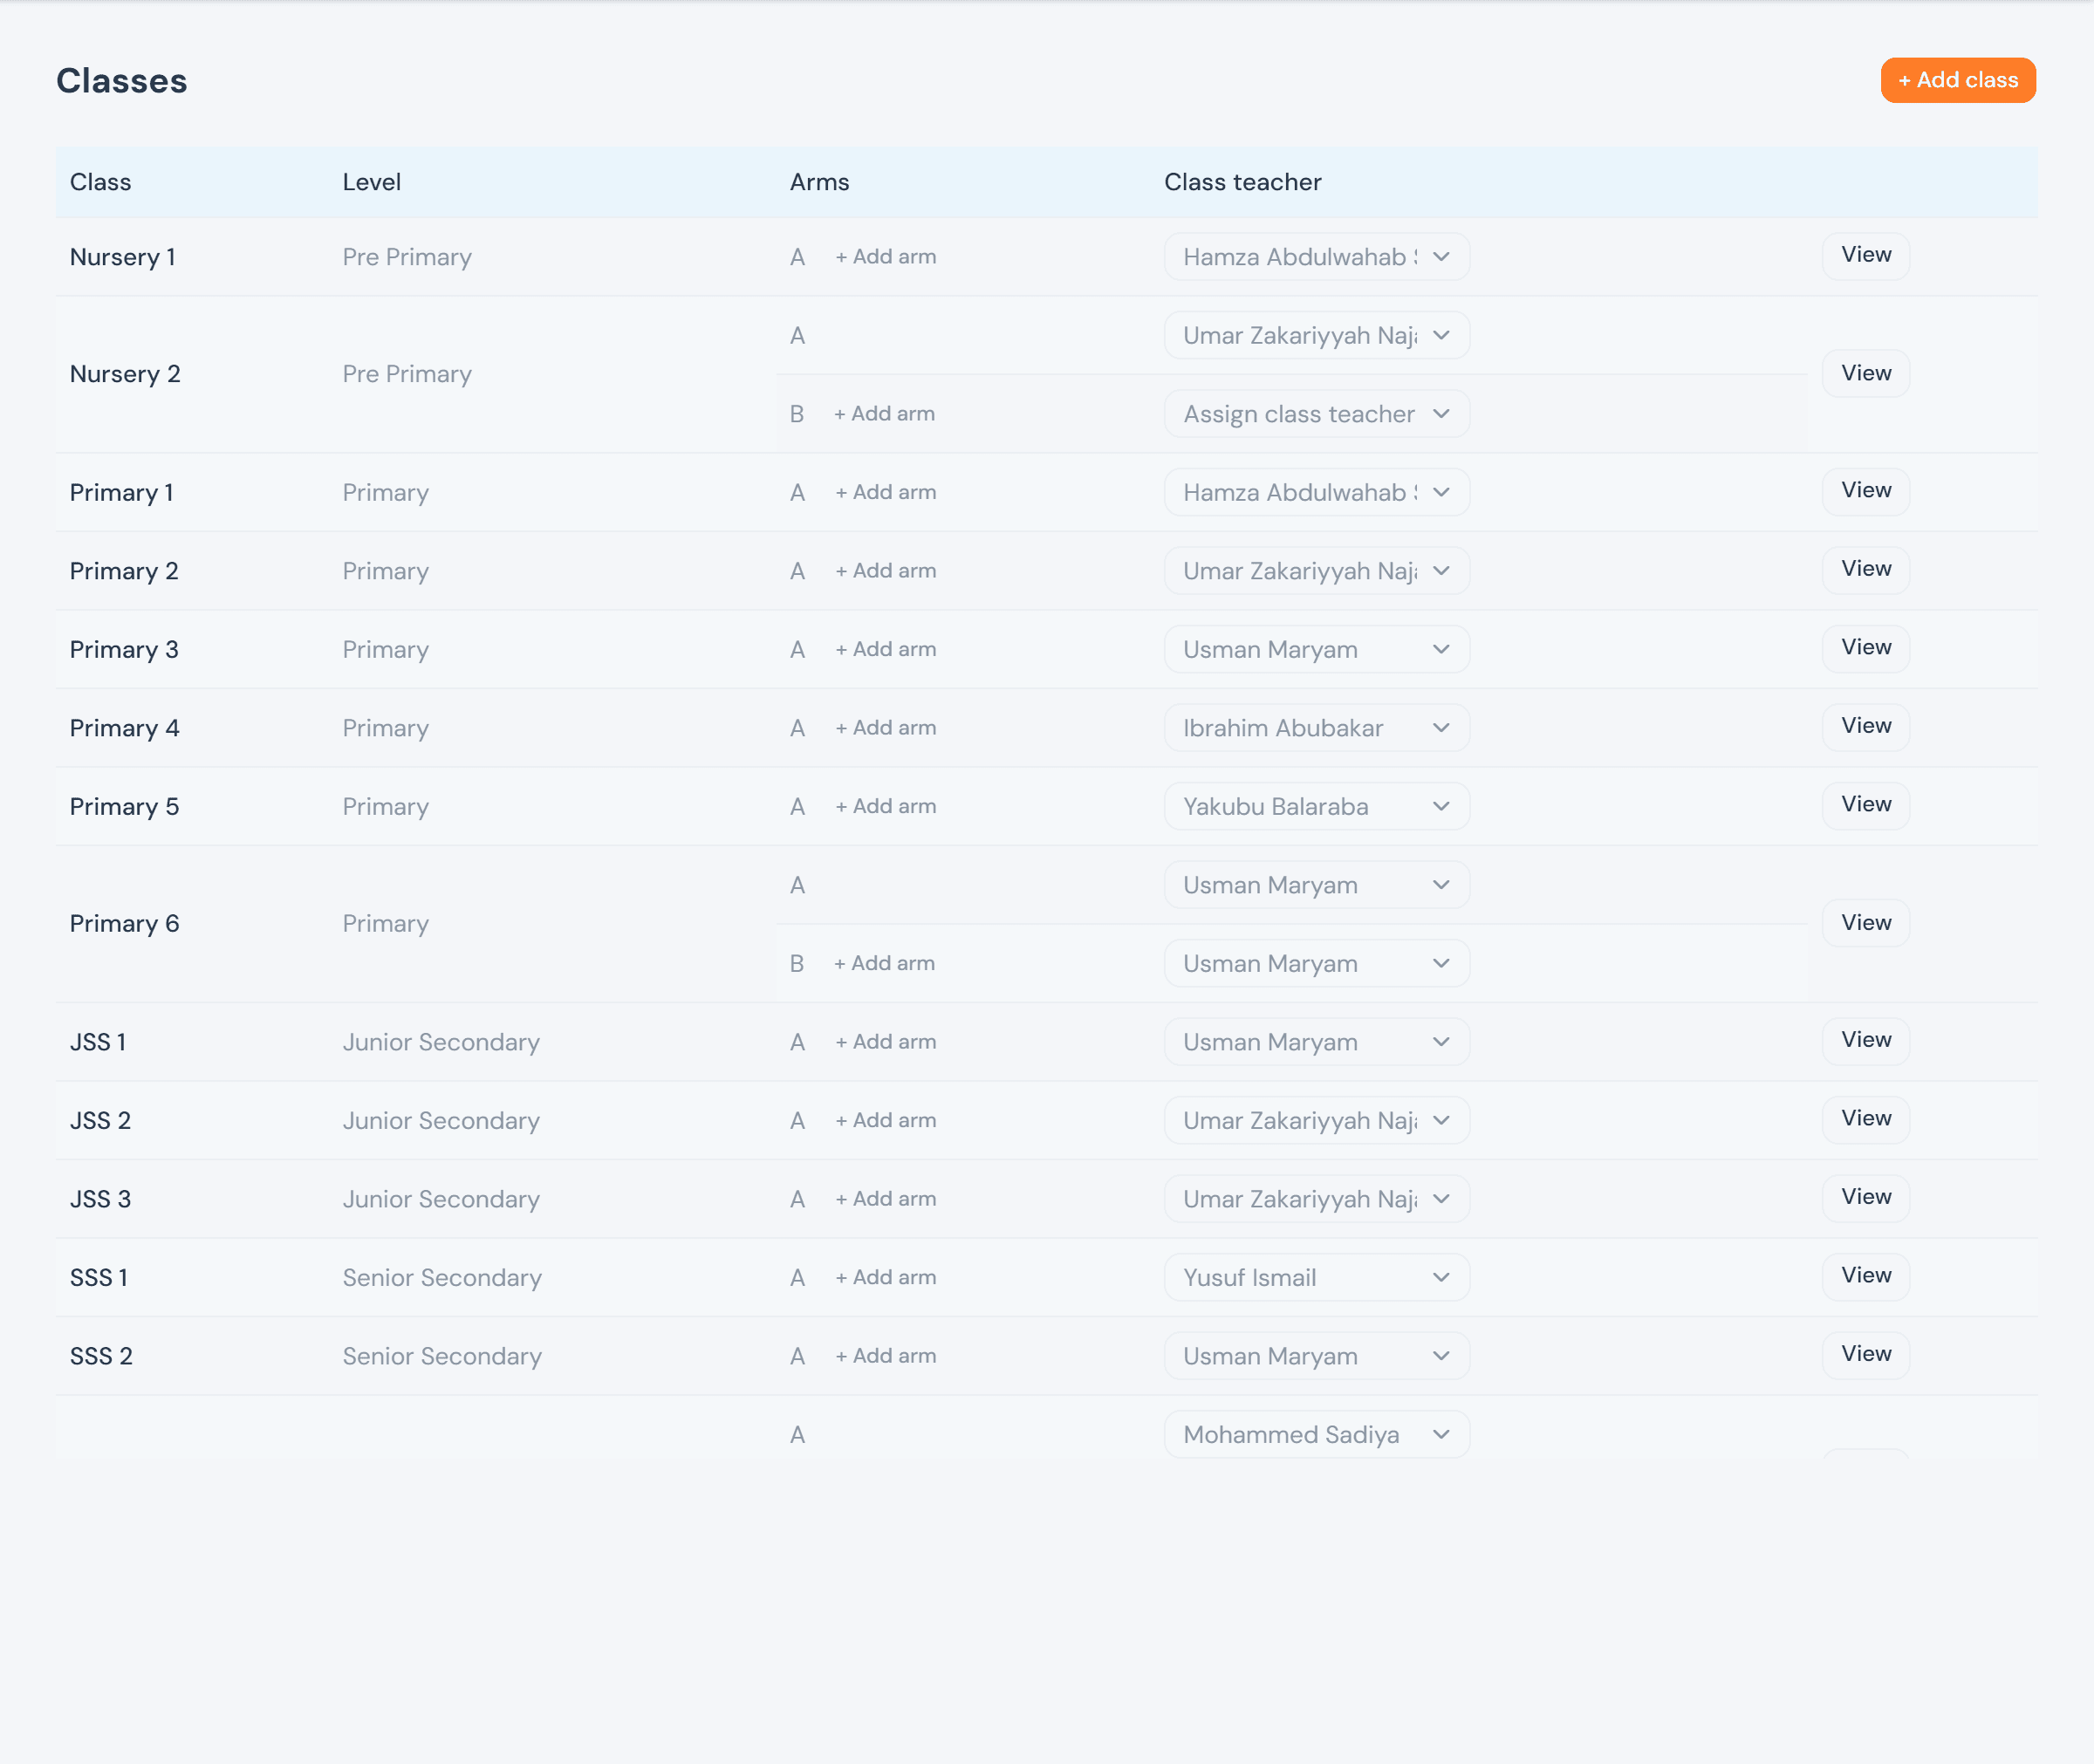Open the Yakubu Balaraba teacher dropdown
Image resolution: width=2094 pixels, height=1764 pixels.
pyautogui.click(x=1316, y=806)
